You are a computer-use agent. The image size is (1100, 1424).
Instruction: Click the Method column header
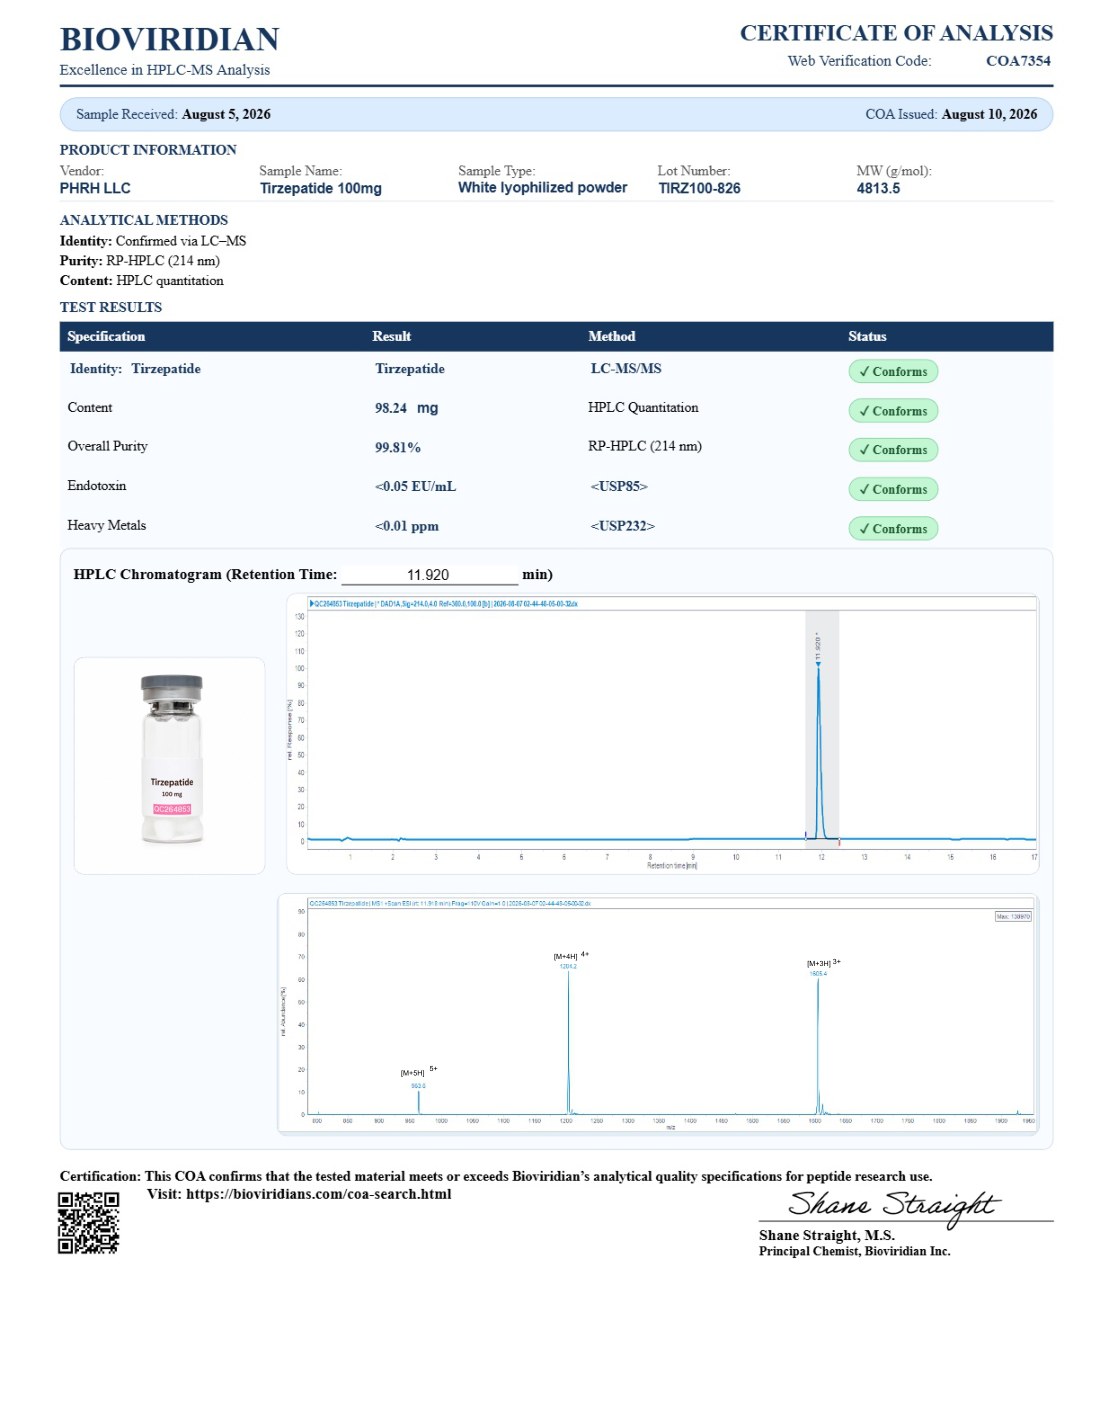point(611,336)
